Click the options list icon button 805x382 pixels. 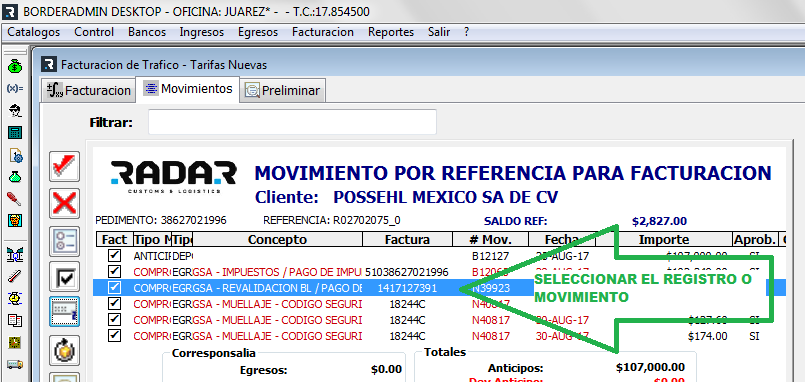tap(65, 241)
